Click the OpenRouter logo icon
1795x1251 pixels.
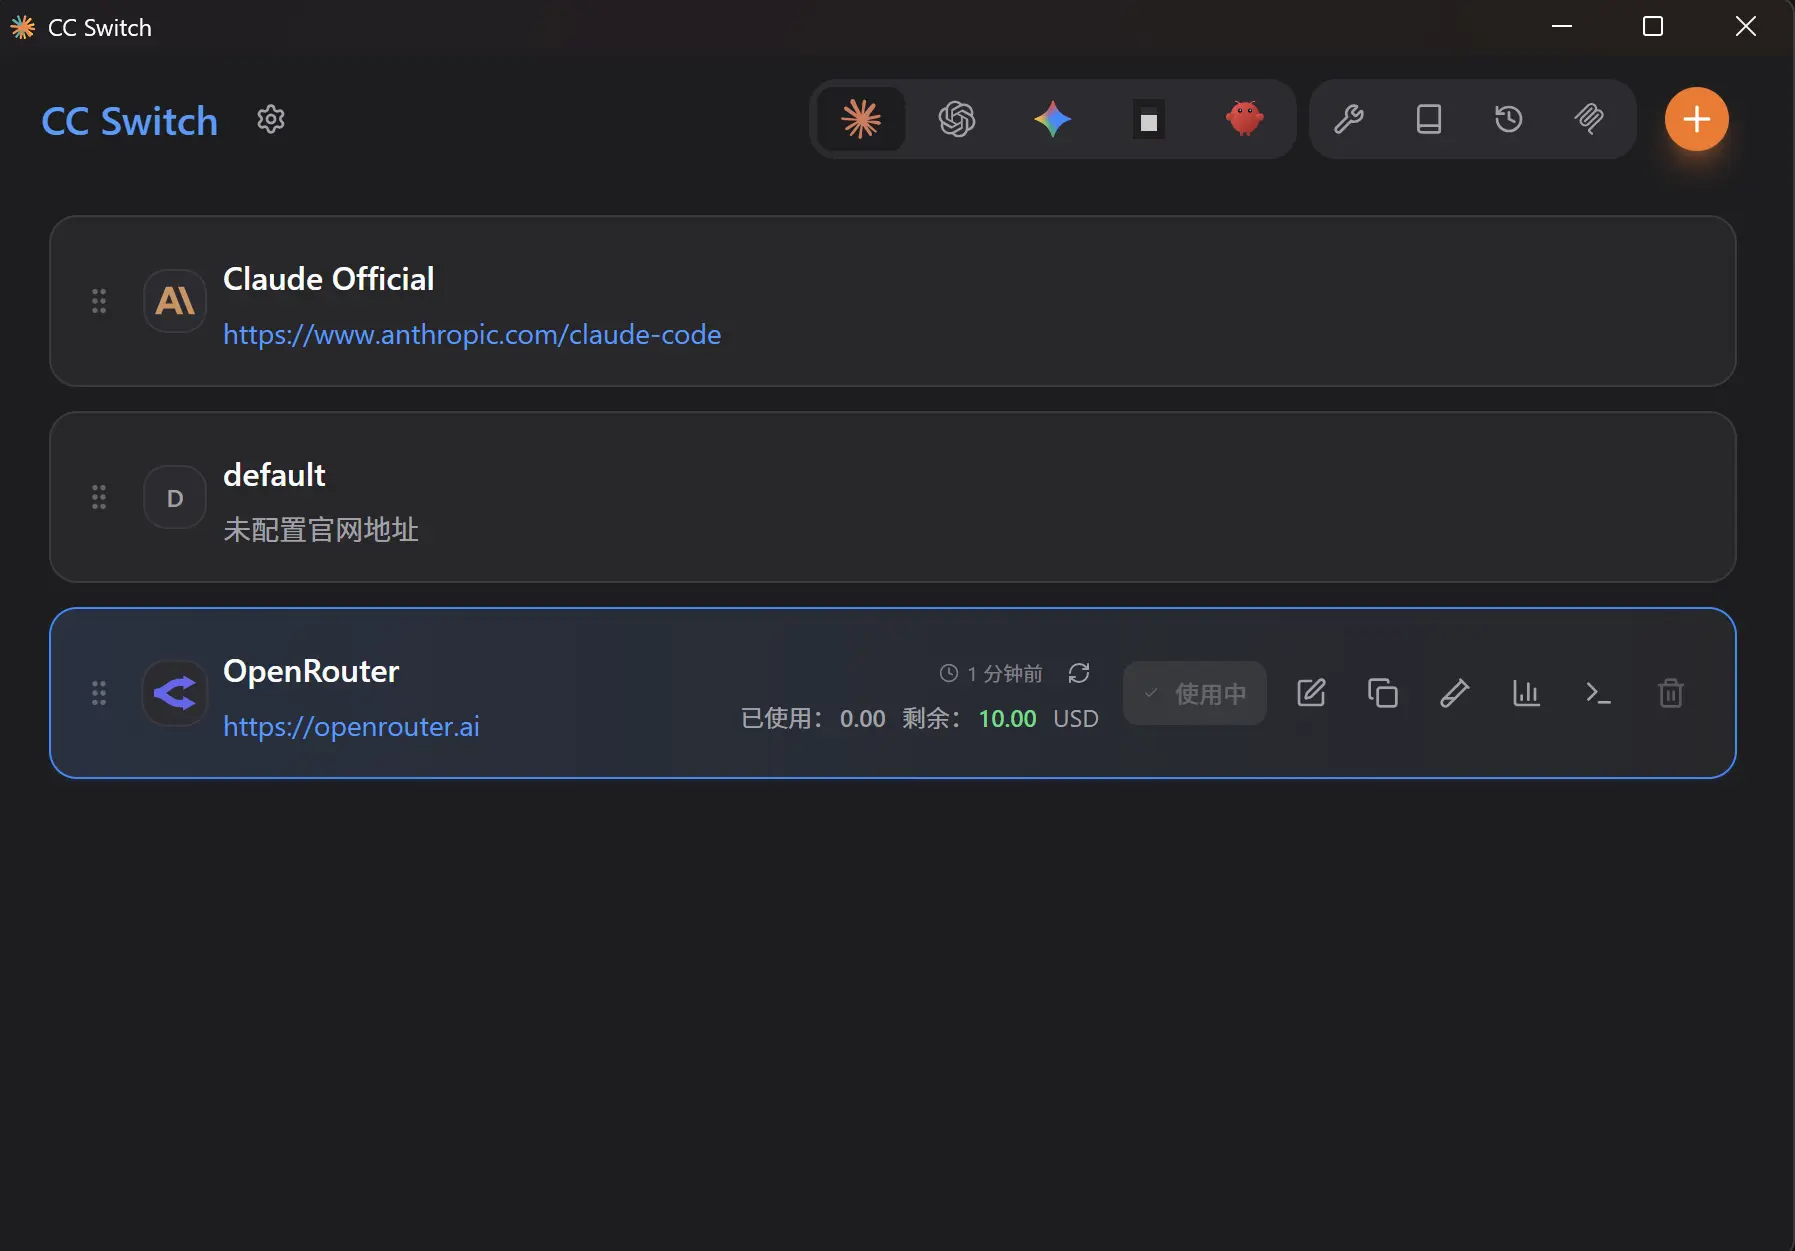pyautogui.click(x=175, y=693)
